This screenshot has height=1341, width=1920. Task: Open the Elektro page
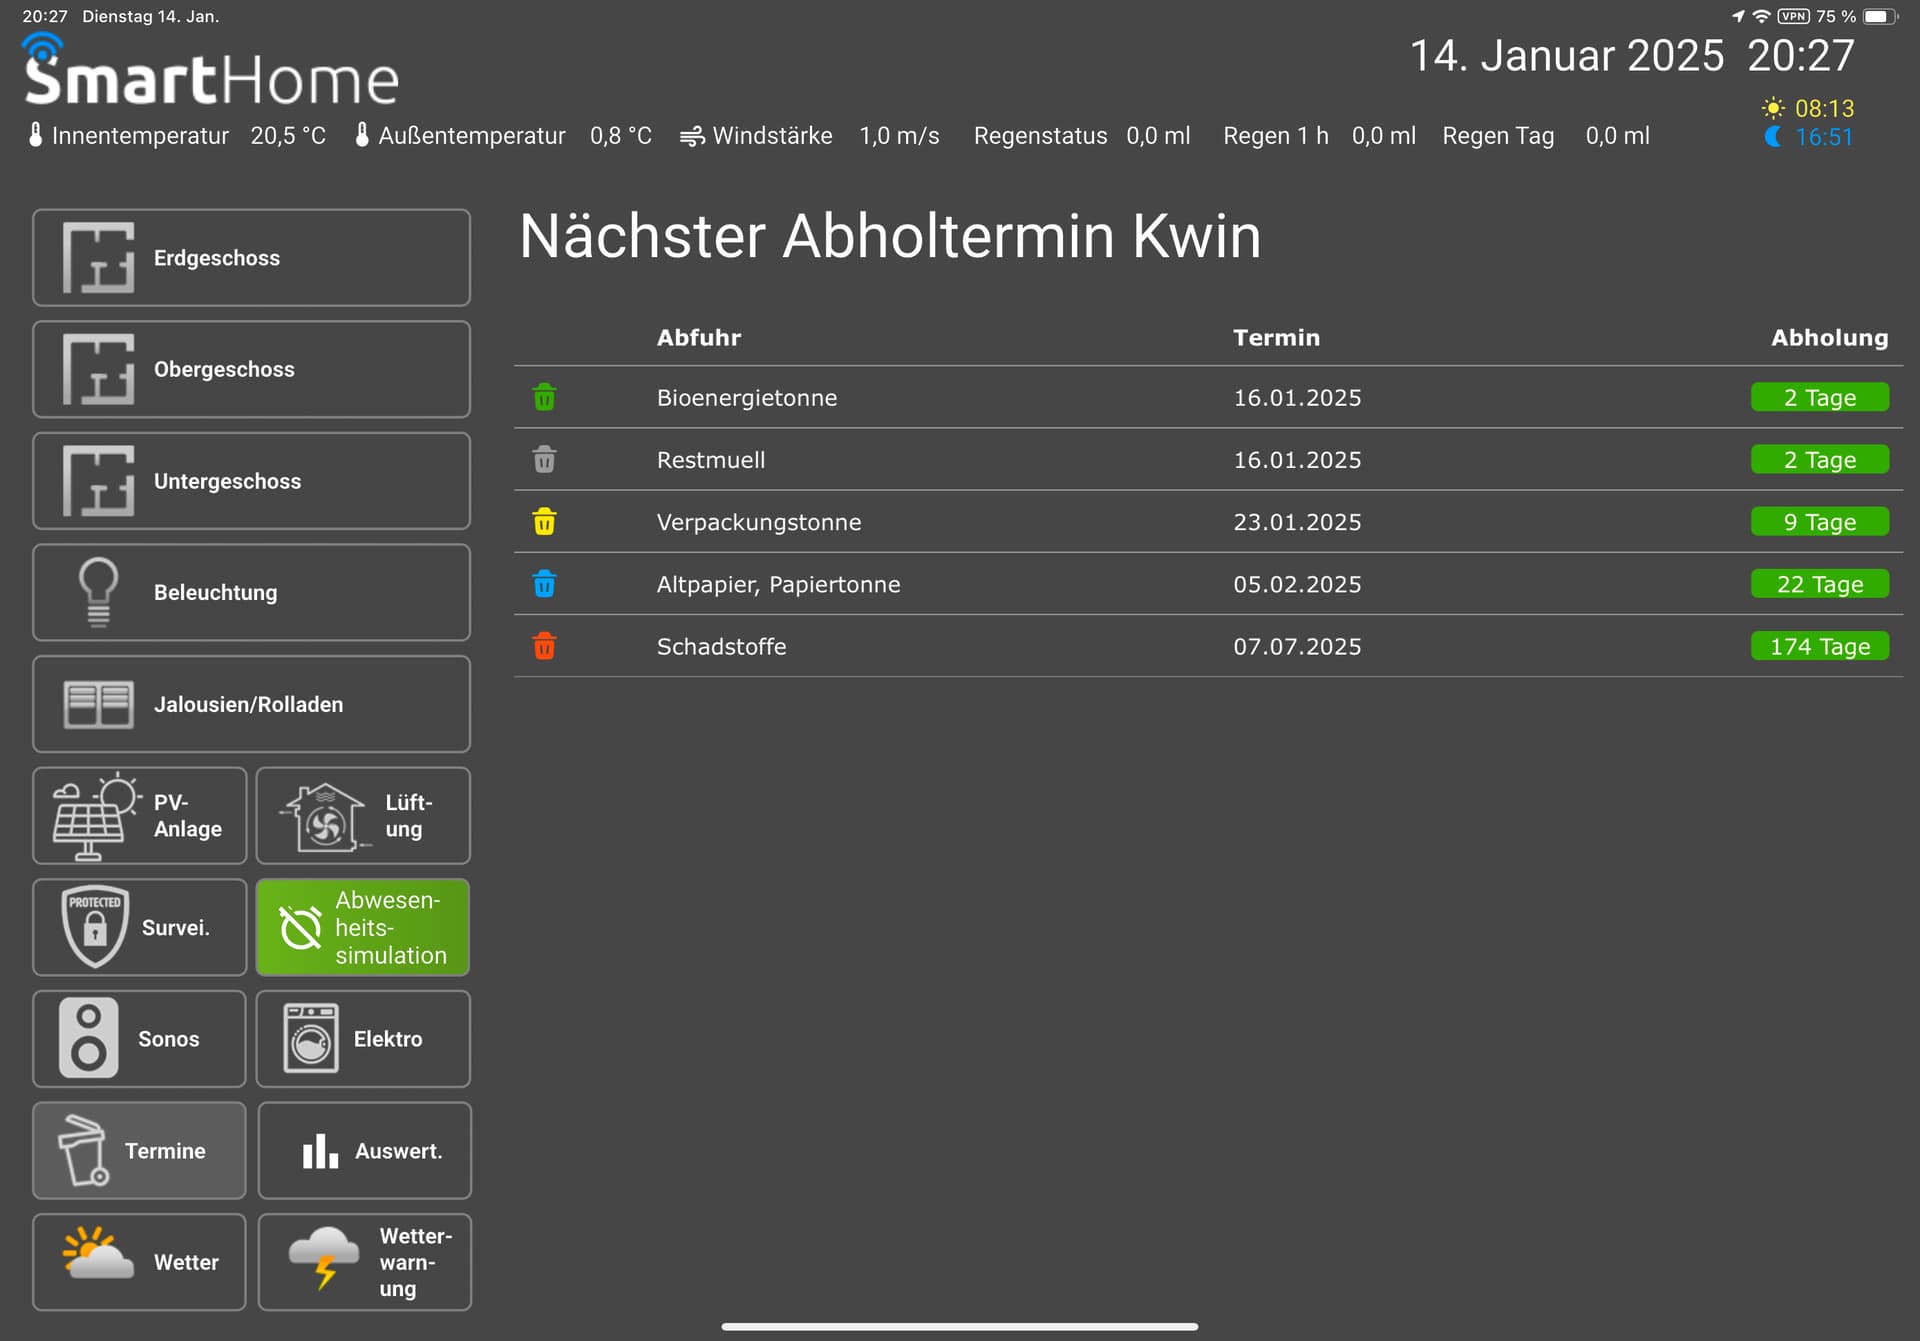[363, 1039]
